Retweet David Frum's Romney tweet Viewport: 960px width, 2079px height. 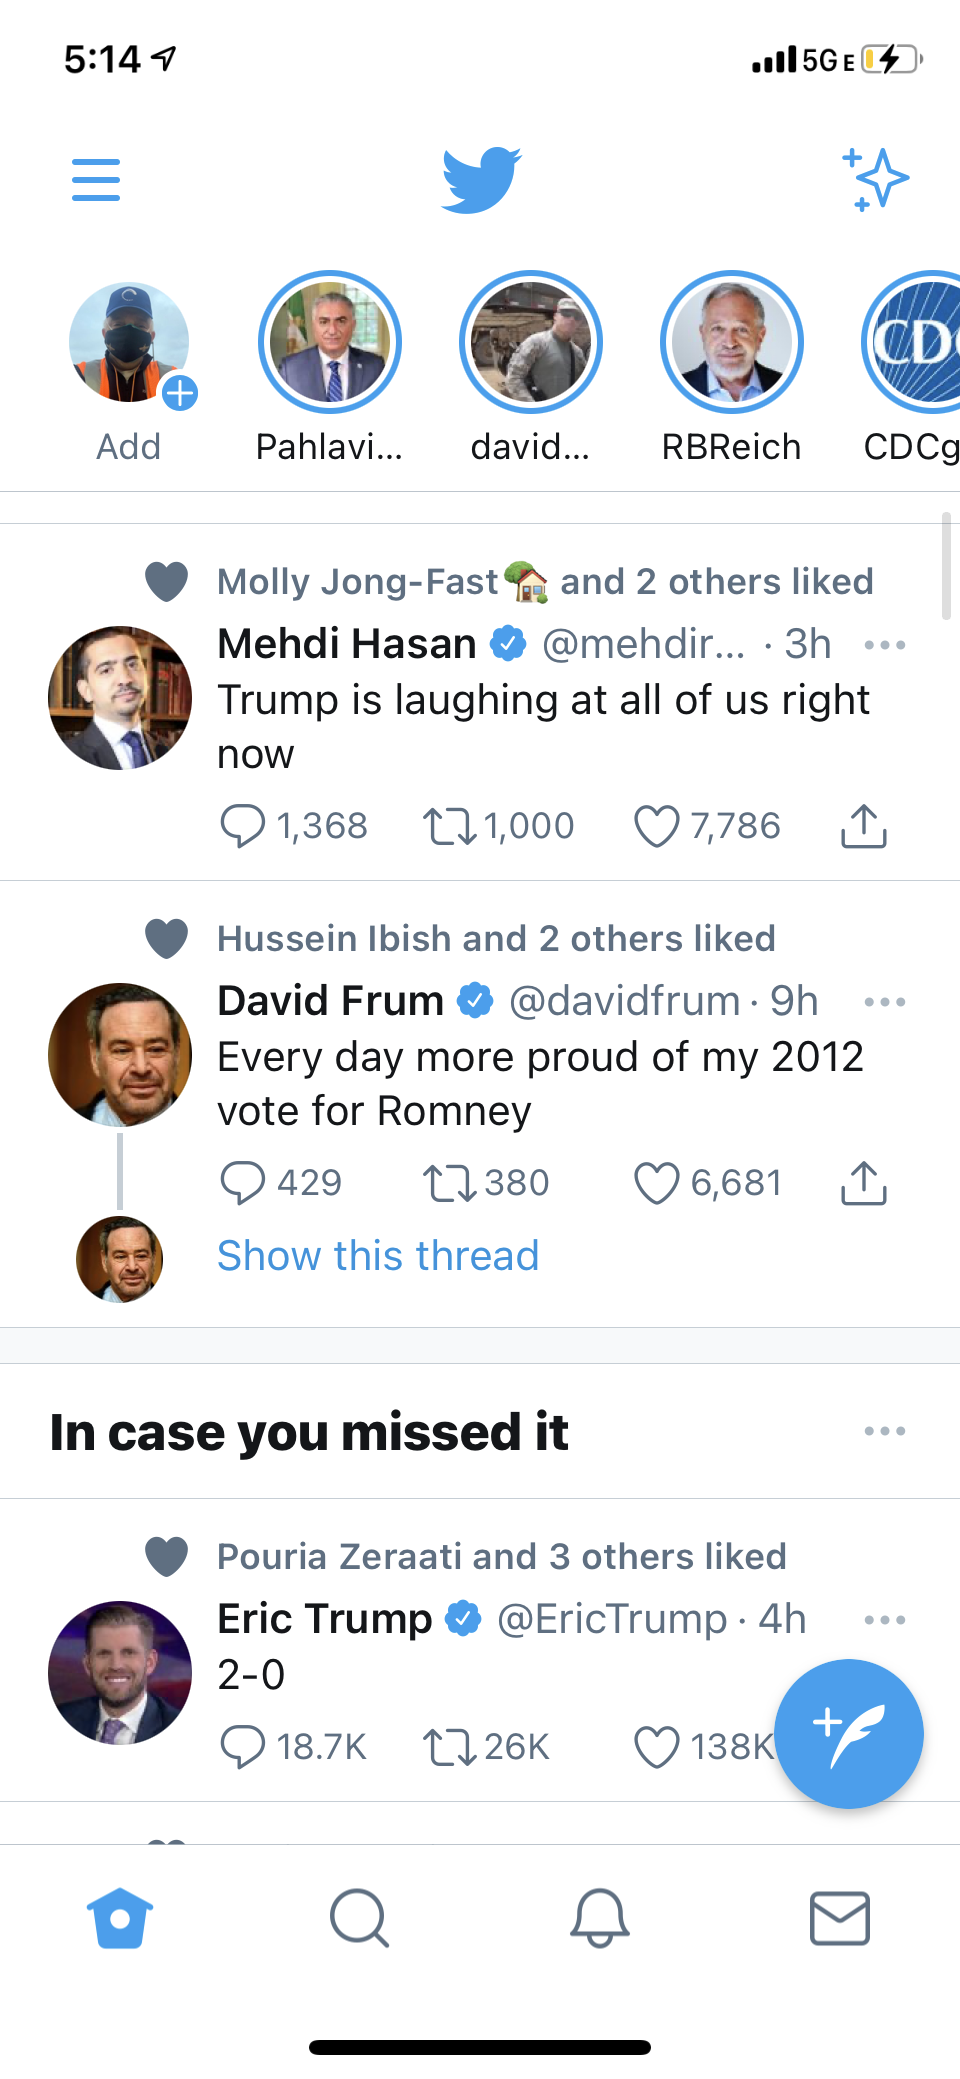(449, 1183)
